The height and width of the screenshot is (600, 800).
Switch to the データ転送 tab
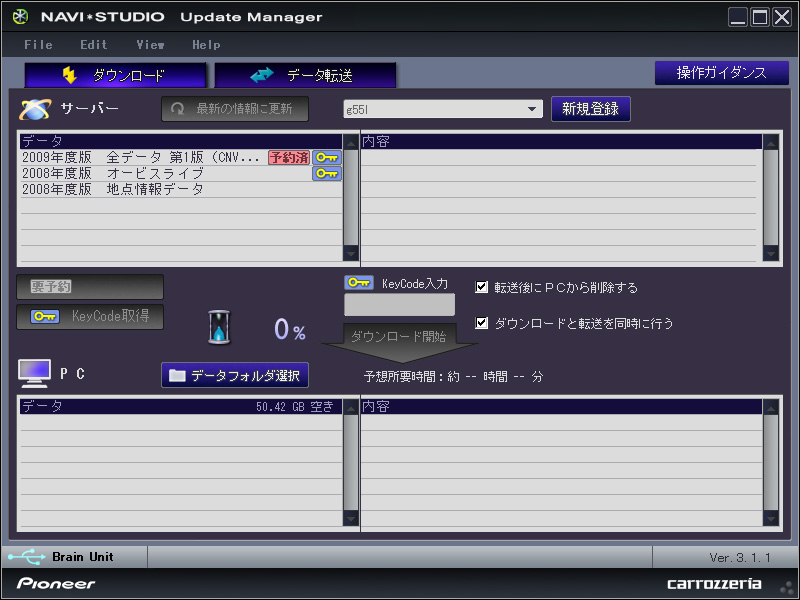point(305,75)
